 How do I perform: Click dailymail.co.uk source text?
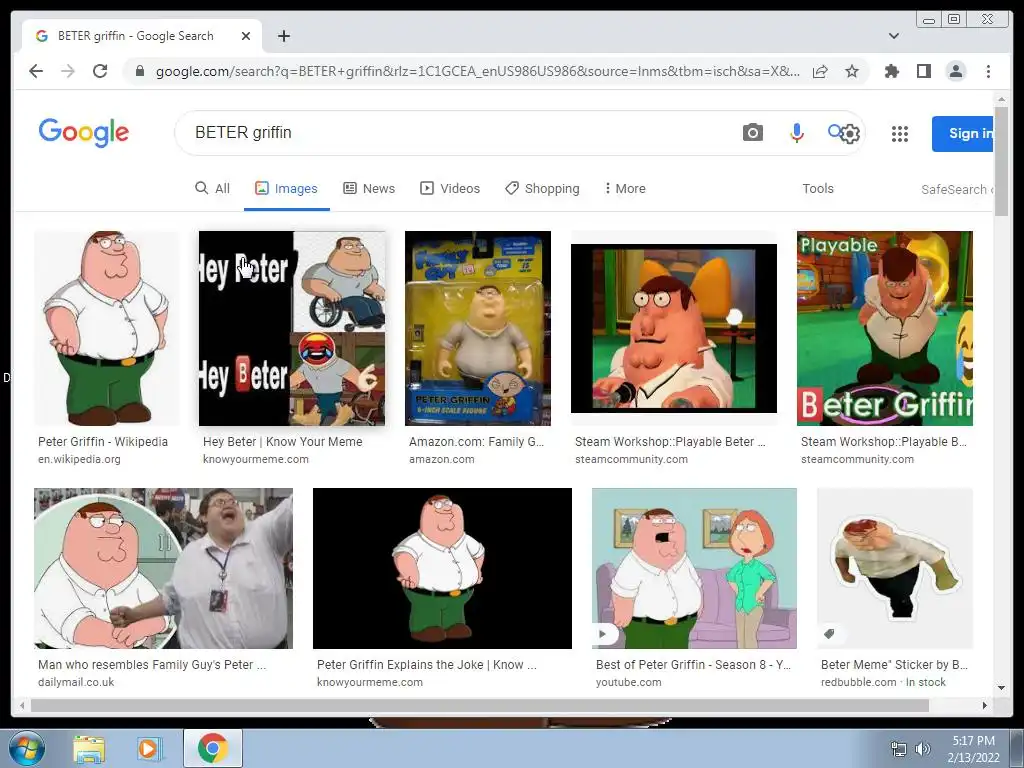tap(76, 682)
